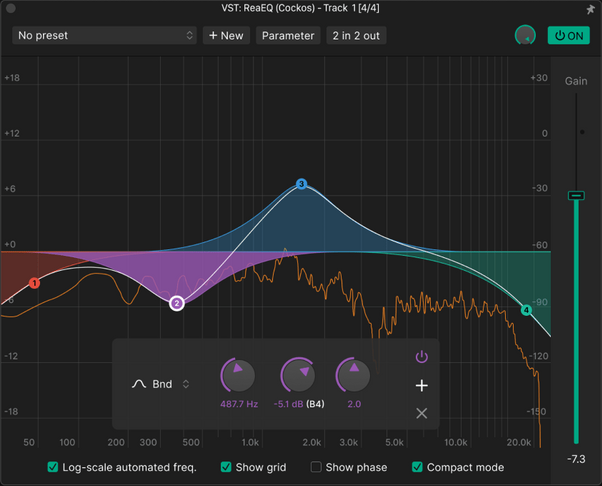Click the gain knob for -5.1 dB
Viewport: 602px width, 486px height.
point(298,375)
